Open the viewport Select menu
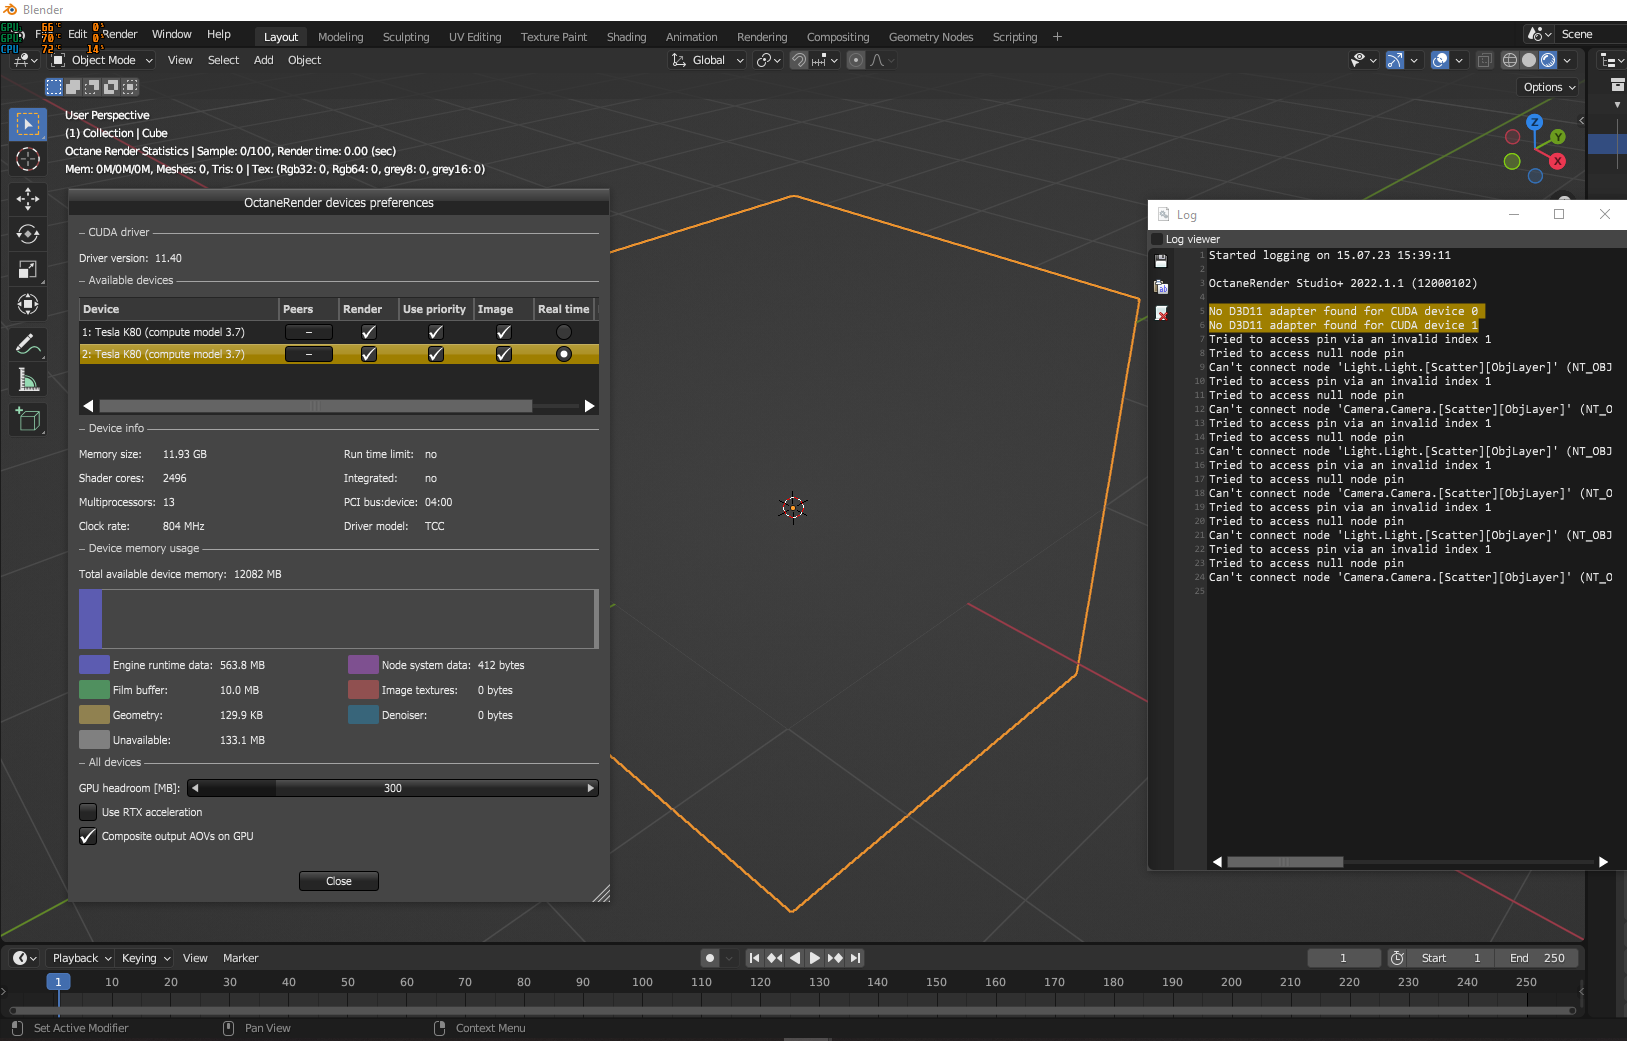Image resolution: width=1627 pixels, height=1041 pixels. pos(223,60)
